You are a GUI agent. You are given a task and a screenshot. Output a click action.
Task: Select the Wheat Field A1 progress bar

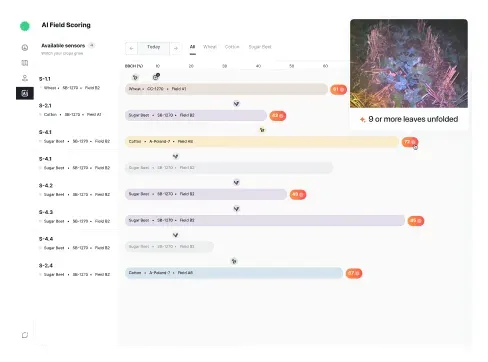point(227,89)
